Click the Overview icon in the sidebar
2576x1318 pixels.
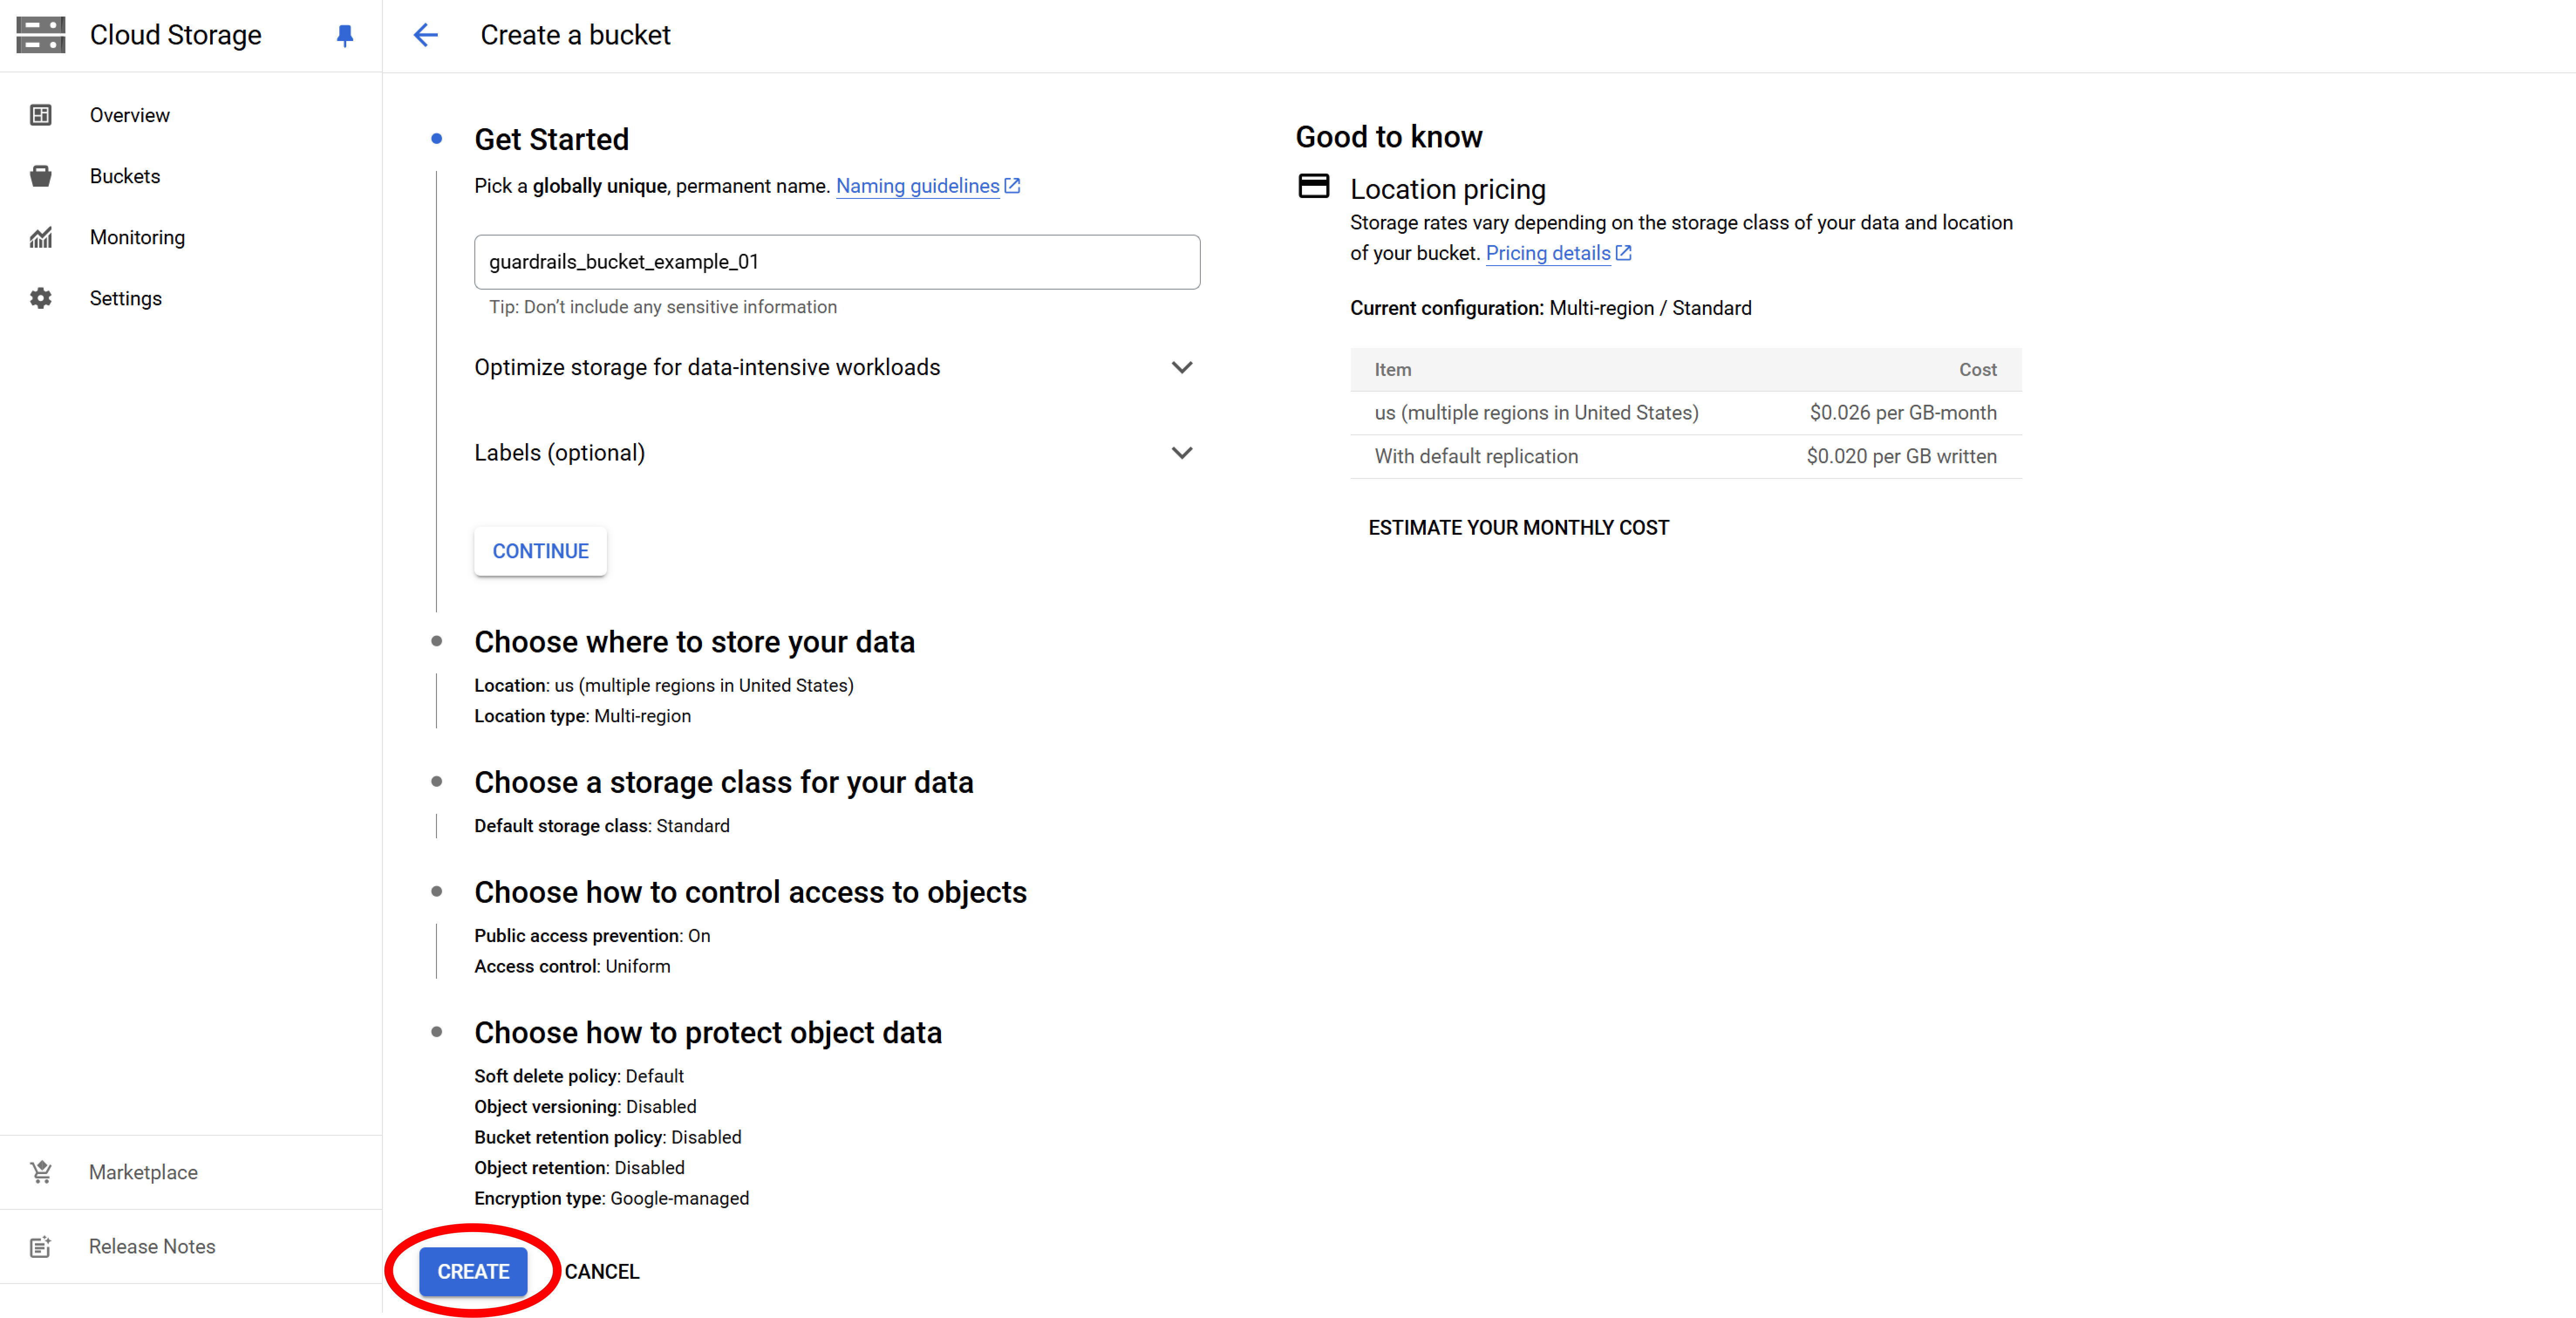pos(40,114)
